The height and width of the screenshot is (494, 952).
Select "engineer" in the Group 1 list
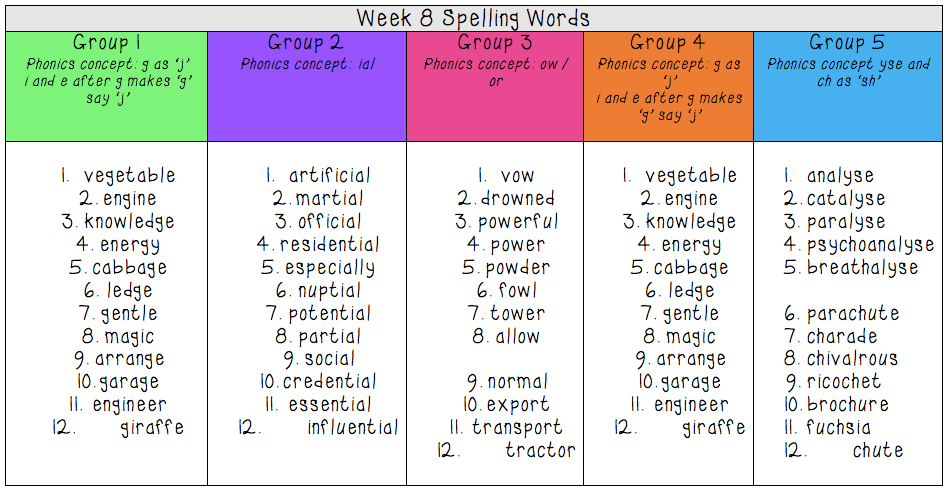130,405
